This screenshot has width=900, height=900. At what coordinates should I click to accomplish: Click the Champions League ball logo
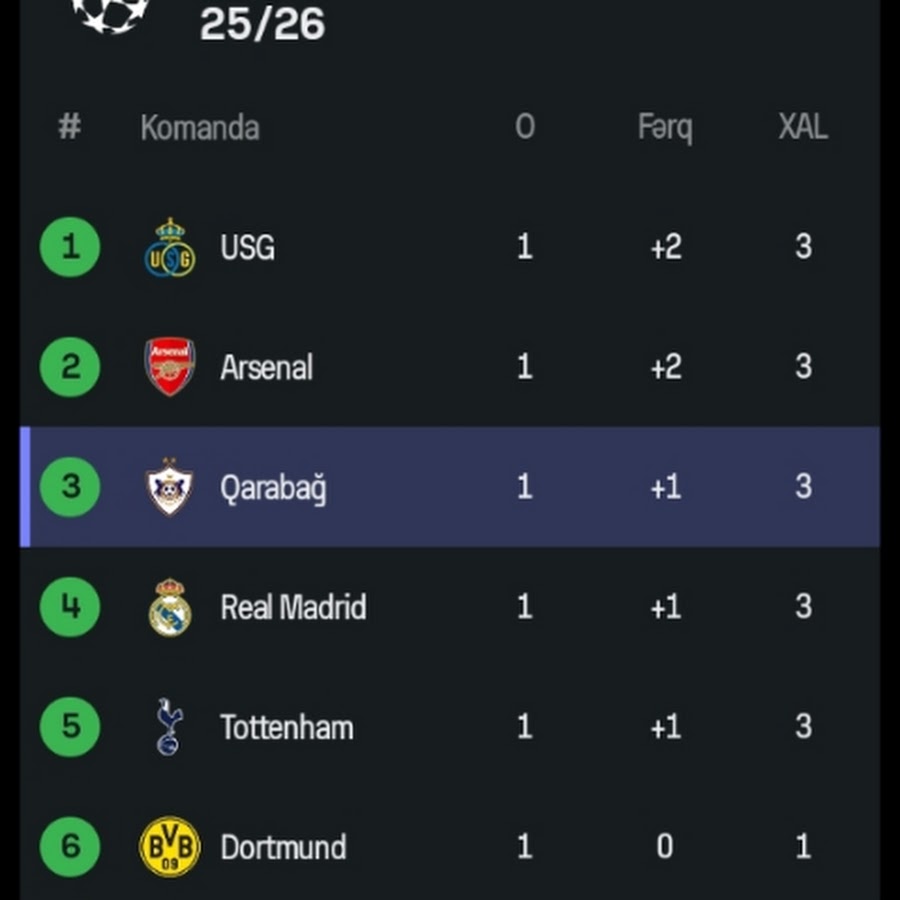pyautogui.click(x=110, y=12)
